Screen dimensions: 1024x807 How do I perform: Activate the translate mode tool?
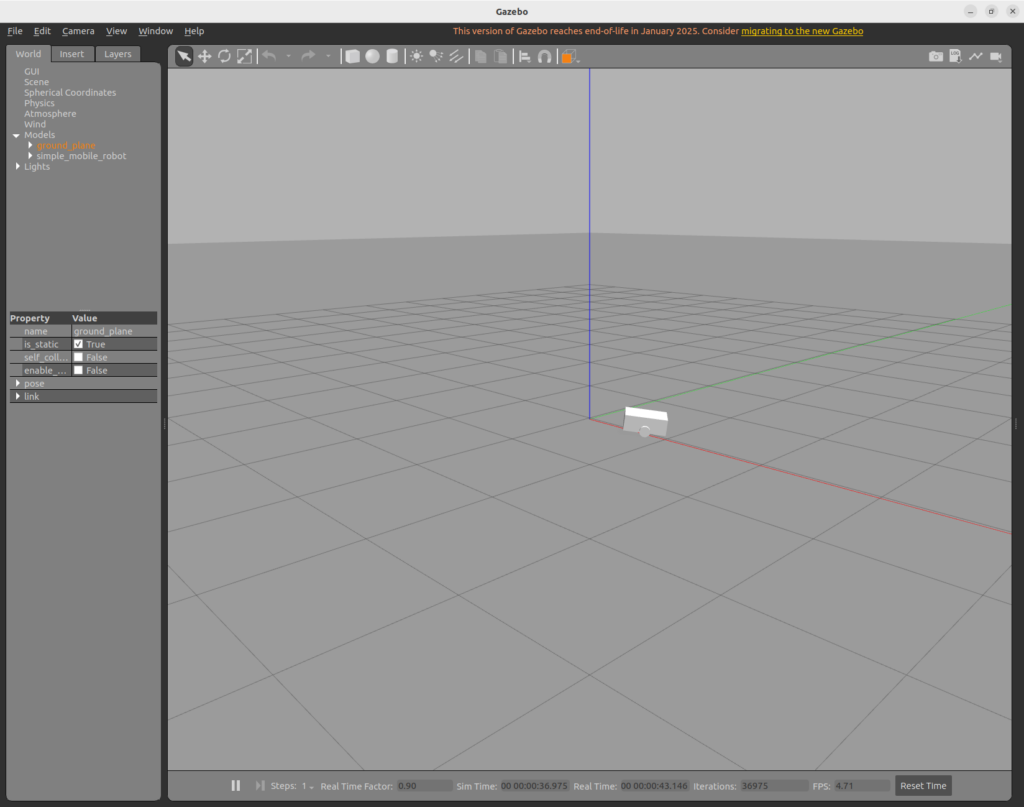point(204,57)
